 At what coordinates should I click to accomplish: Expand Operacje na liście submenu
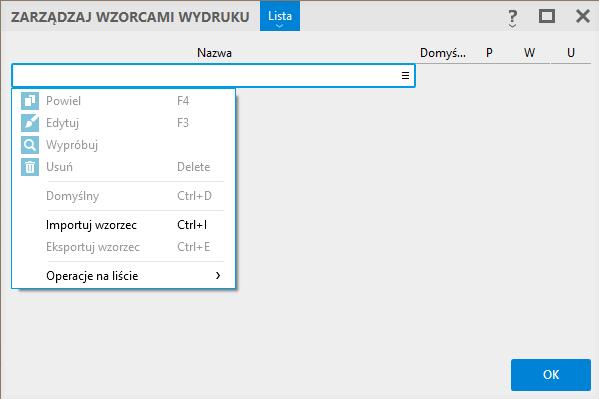(124, 276)
